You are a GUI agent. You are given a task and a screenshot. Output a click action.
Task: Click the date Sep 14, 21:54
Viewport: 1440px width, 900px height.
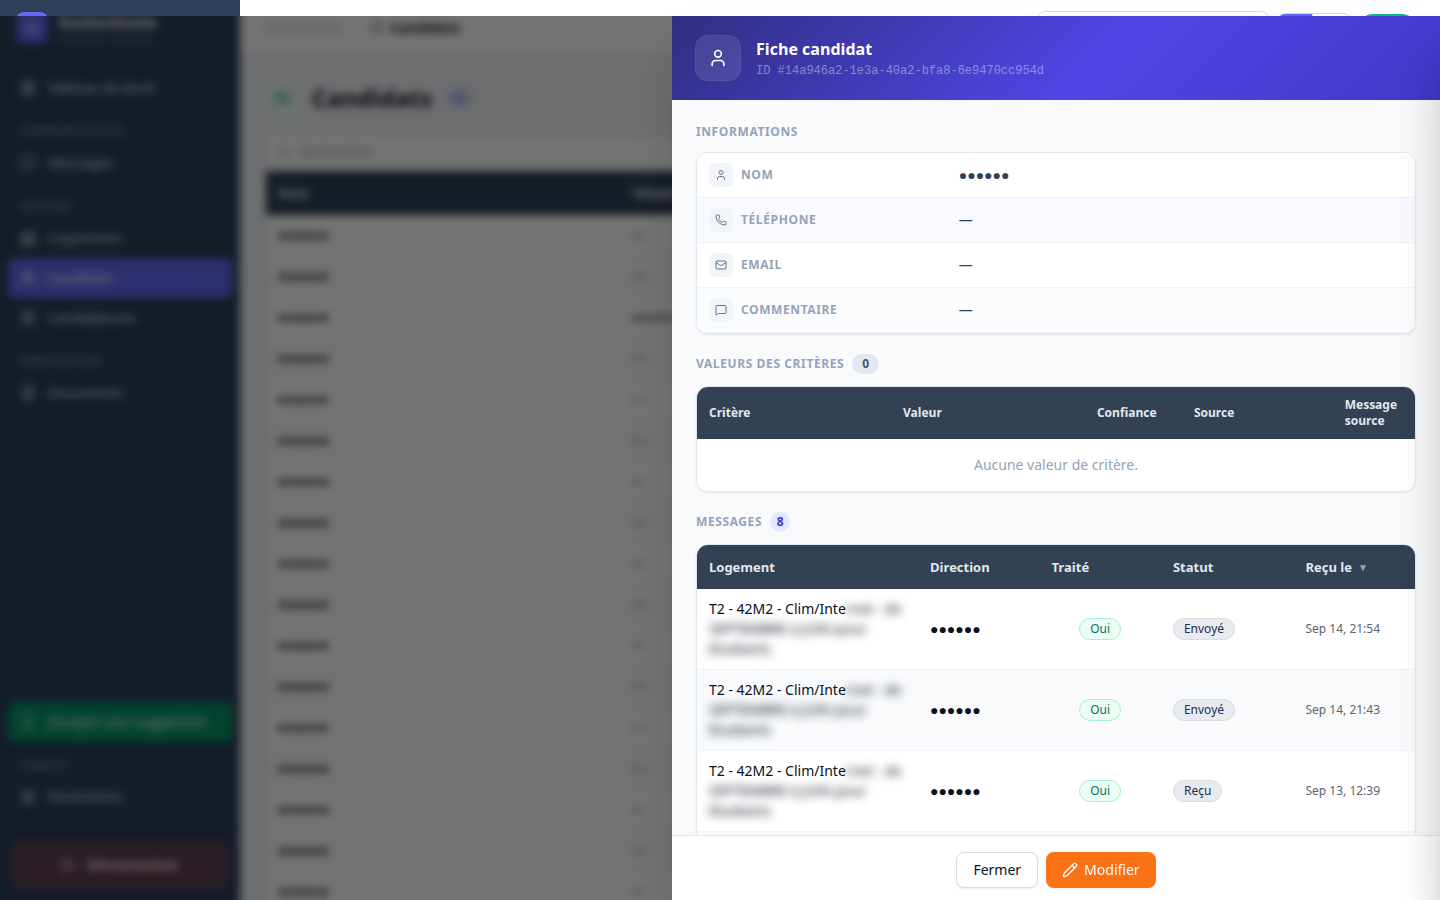tap(1342, 629)
